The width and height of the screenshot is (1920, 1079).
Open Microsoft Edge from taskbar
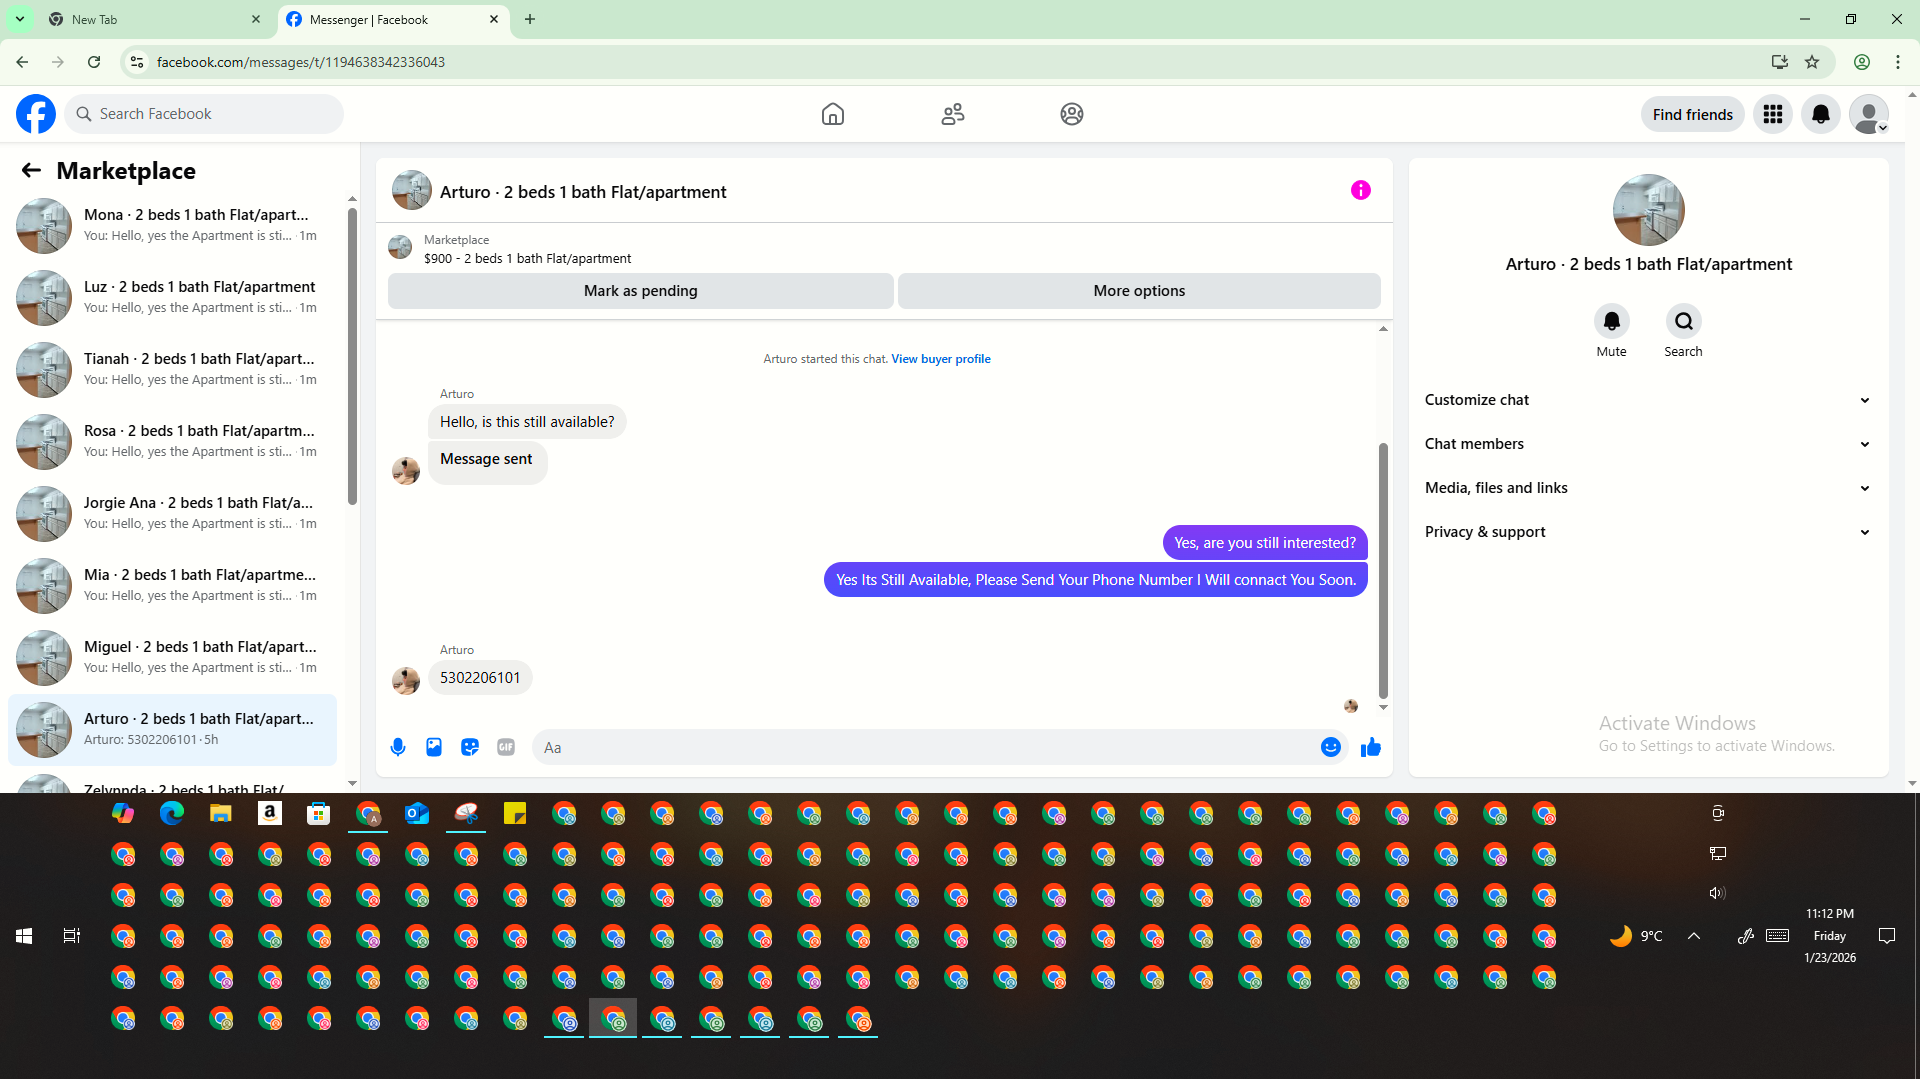tap(172, 814)
